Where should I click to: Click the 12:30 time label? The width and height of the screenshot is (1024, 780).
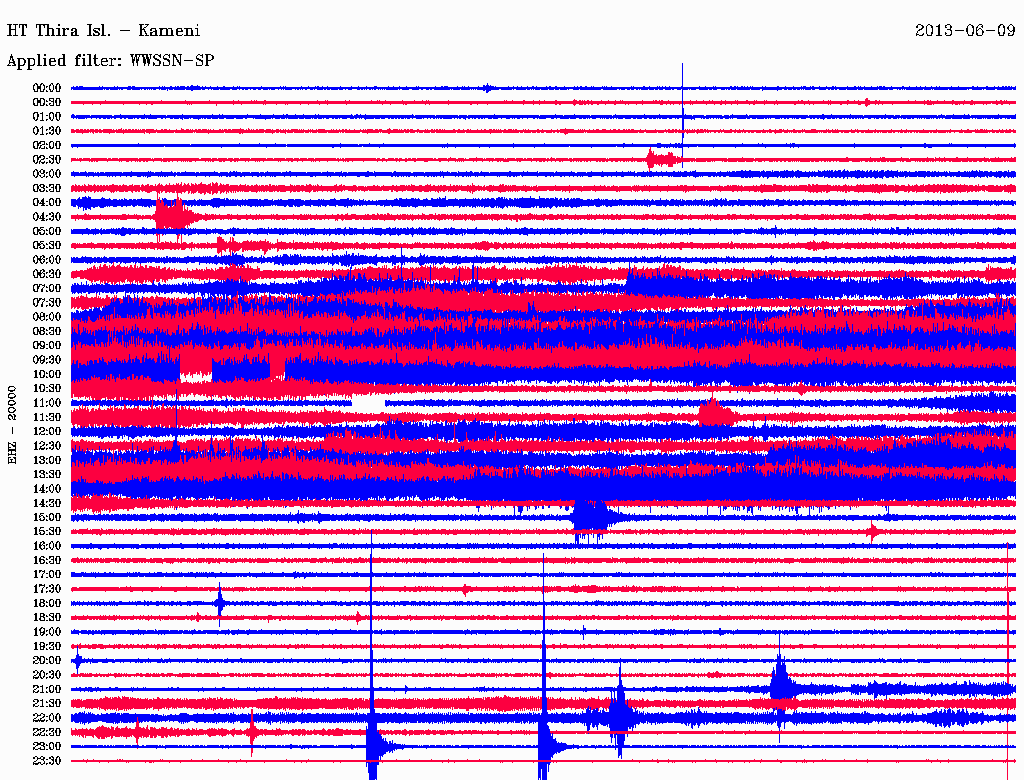point(47,446)
